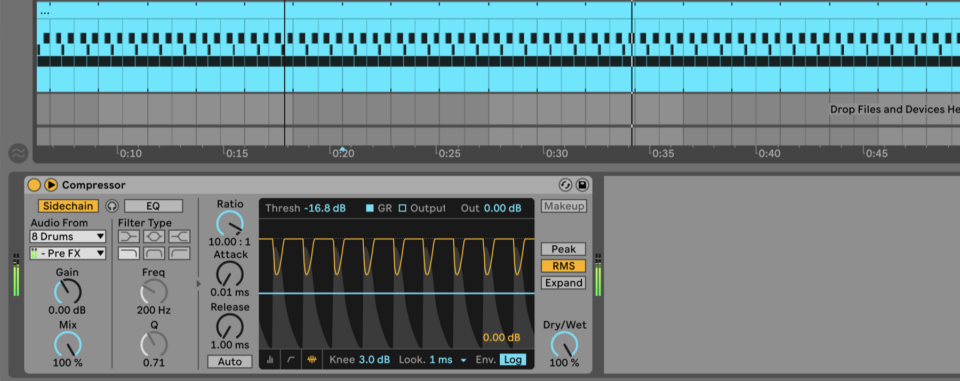Click the sidechain Mix knob
Image resolution: width=960 pixels, height=381 pixels.
tap(67, 344)
